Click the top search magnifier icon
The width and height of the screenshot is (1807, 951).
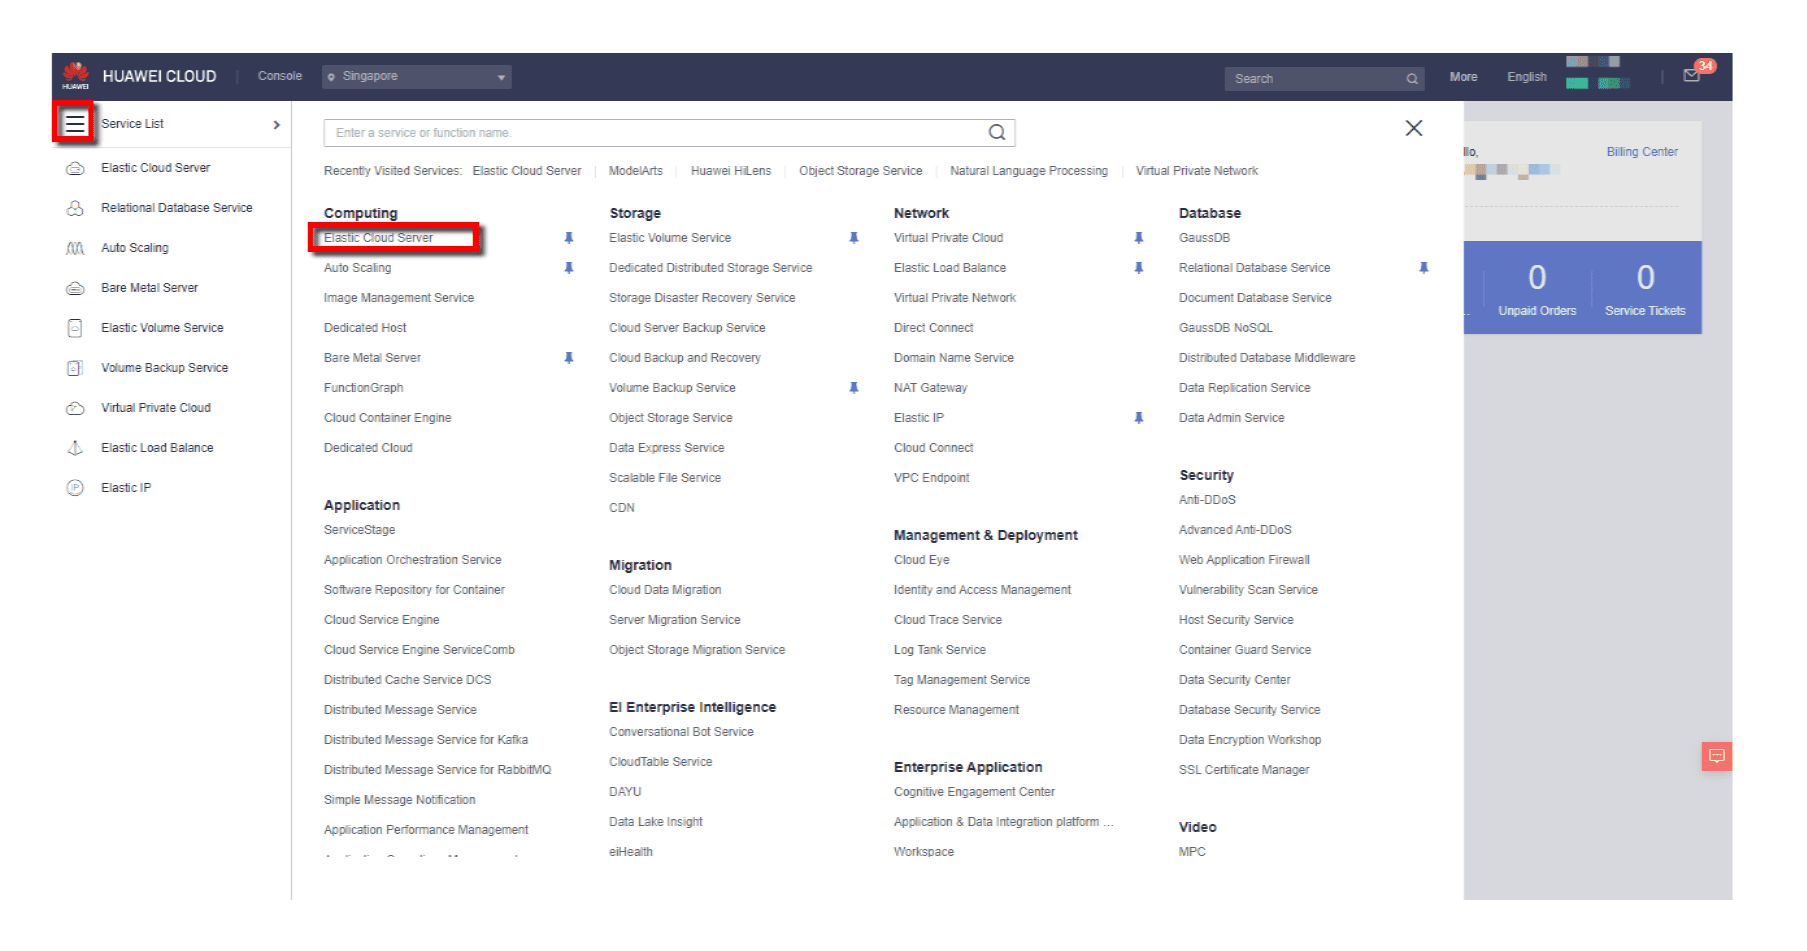click(x=1412, y=79)
